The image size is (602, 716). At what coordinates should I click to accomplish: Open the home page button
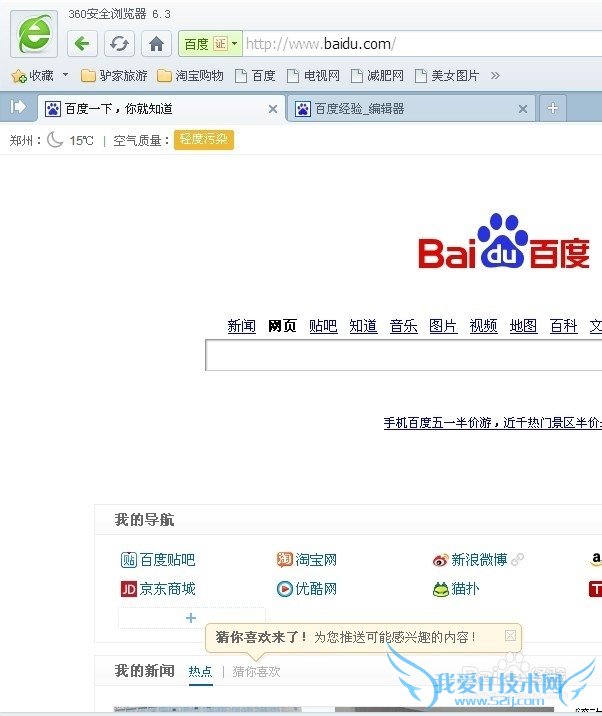pos(156,44)
